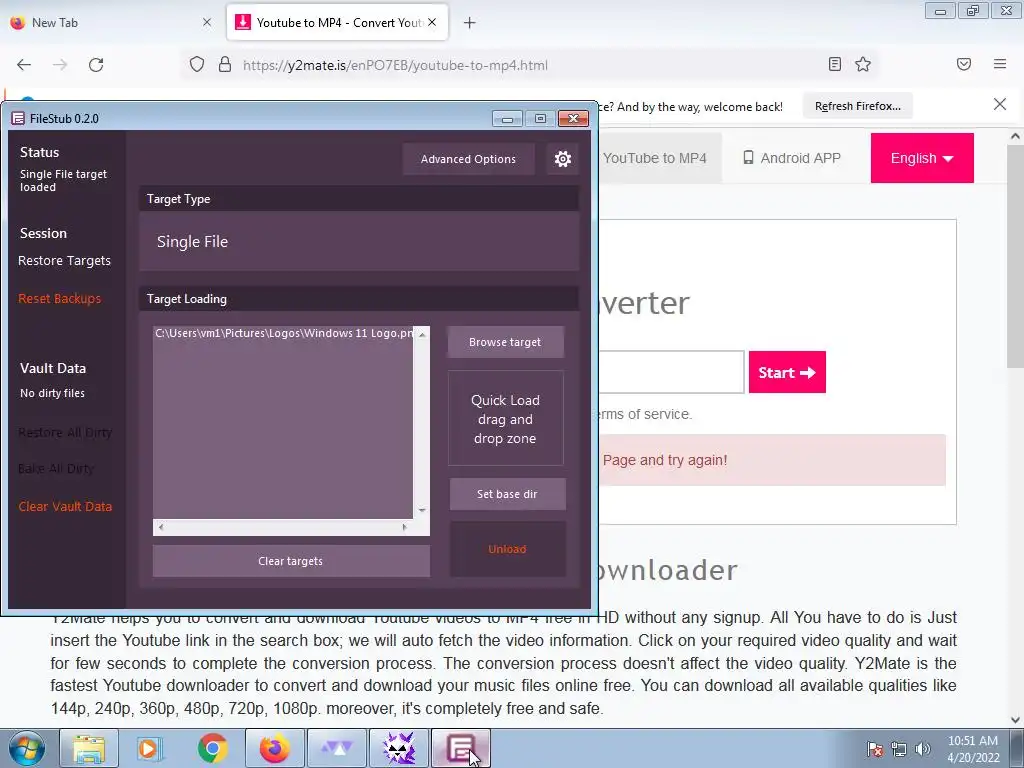1024x768 pixels.
Task: Switch to Firefox taskbar icon
Action: [x=274, y=748]
